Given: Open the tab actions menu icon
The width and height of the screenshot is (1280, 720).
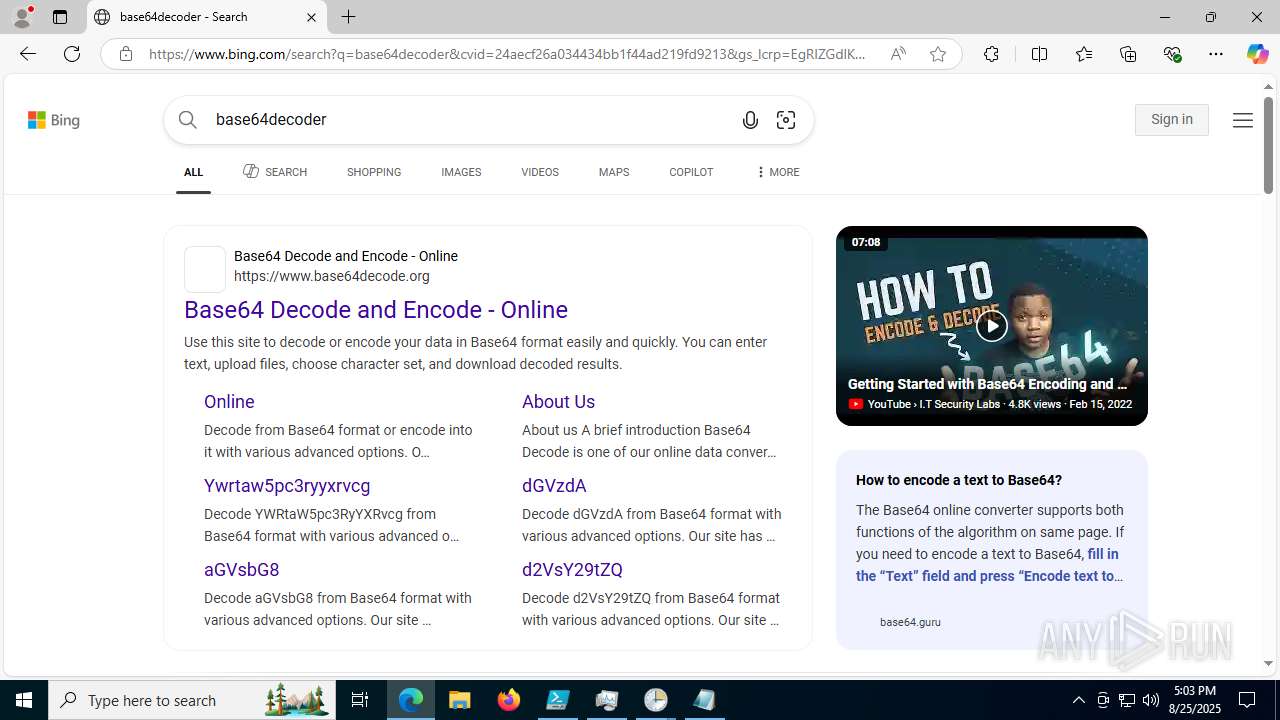Looking at the screenshot, I should 60,17.
